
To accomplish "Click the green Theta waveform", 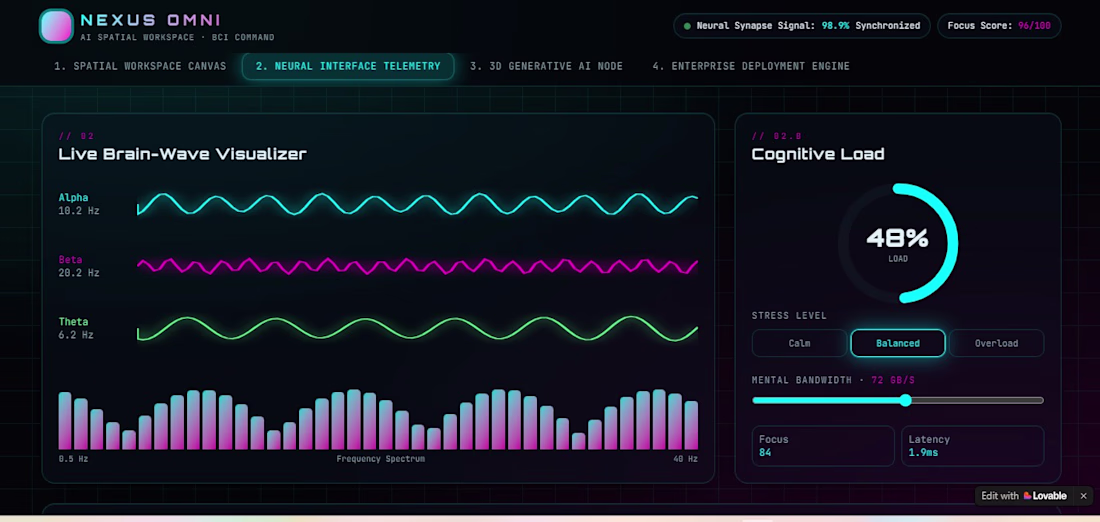I will tap(417, 328).
